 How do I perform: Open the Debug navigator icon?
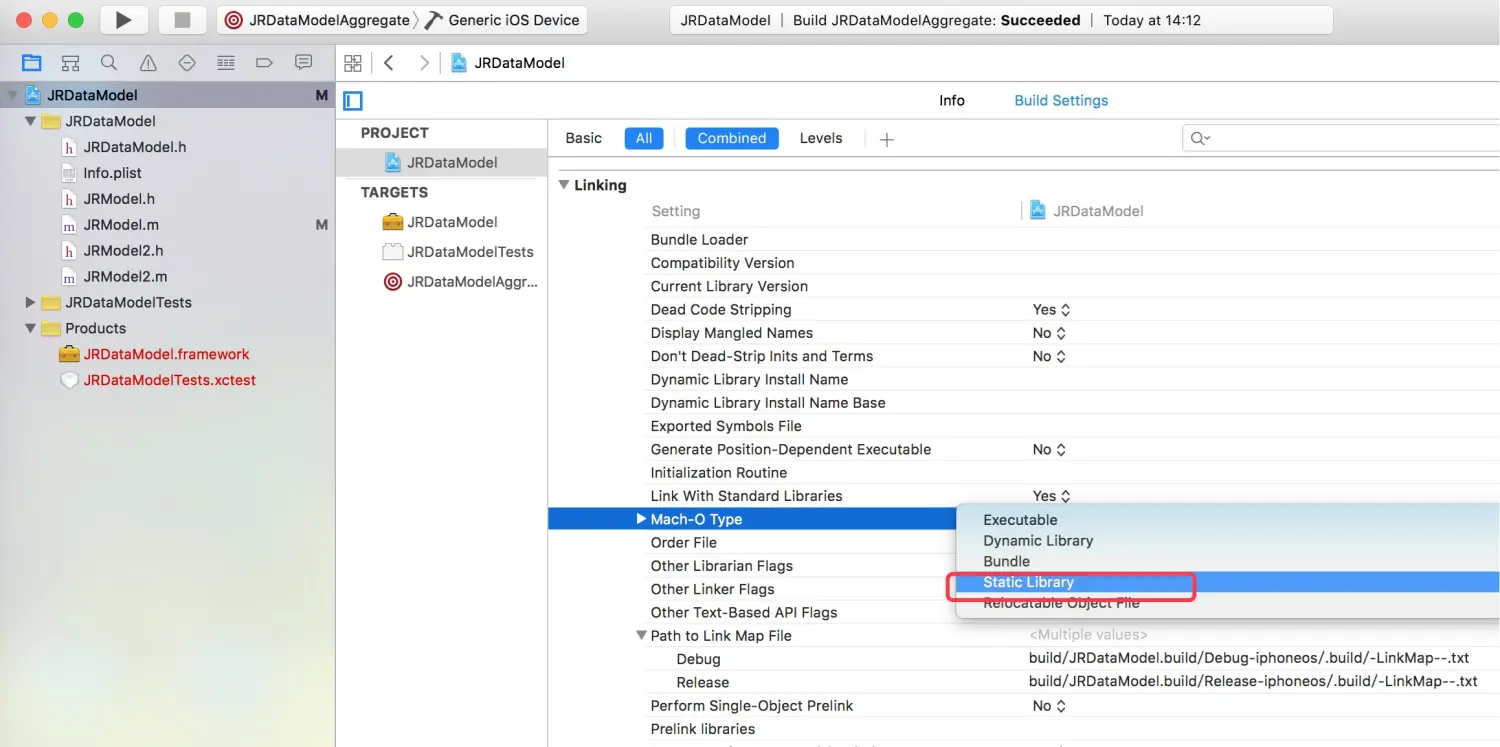click(x=226, y=62)
